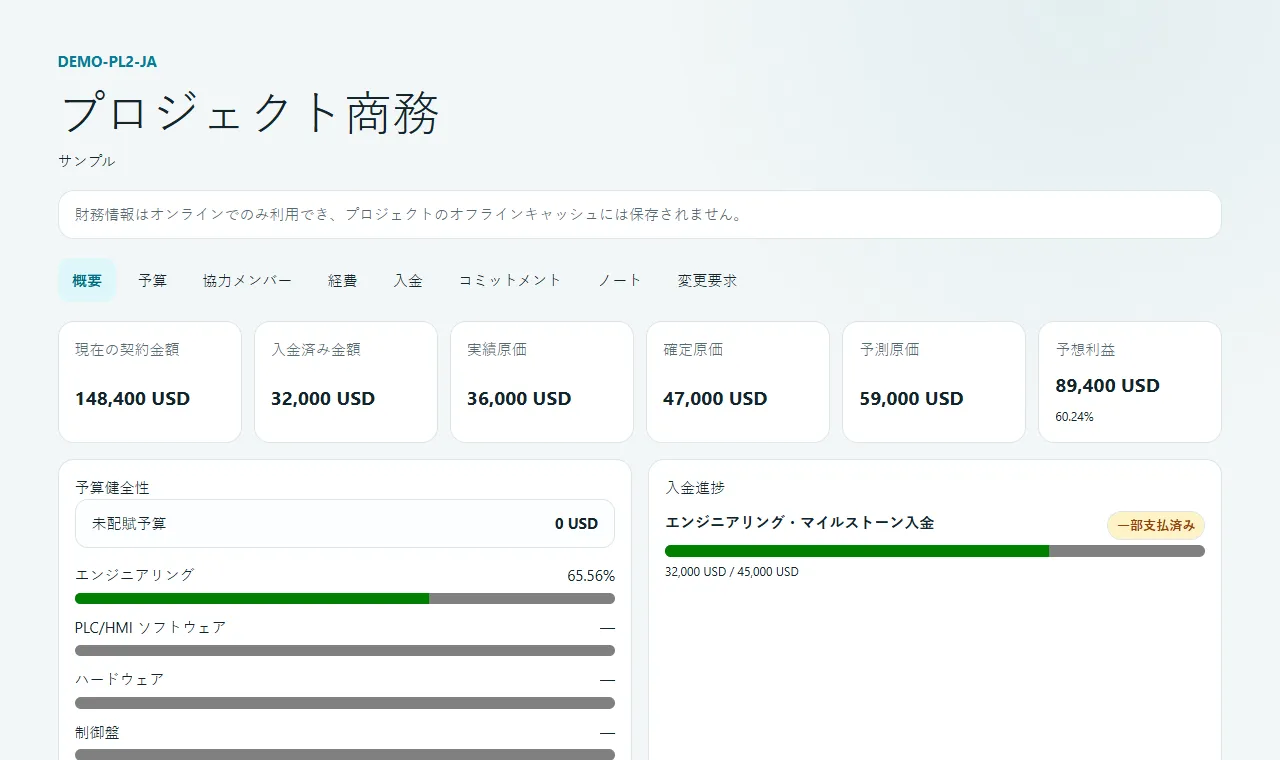The width and height of the screenshot is (1280, 760).
Task: Click the 65.56% percentage value
Action: tap(591, 576)
